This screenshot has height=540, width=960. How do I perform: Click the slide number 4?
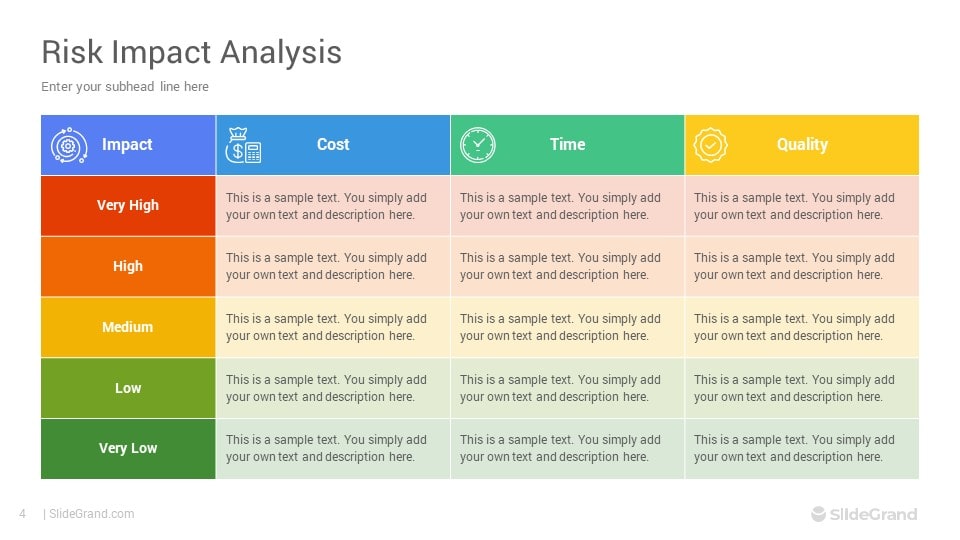(23, 514)
